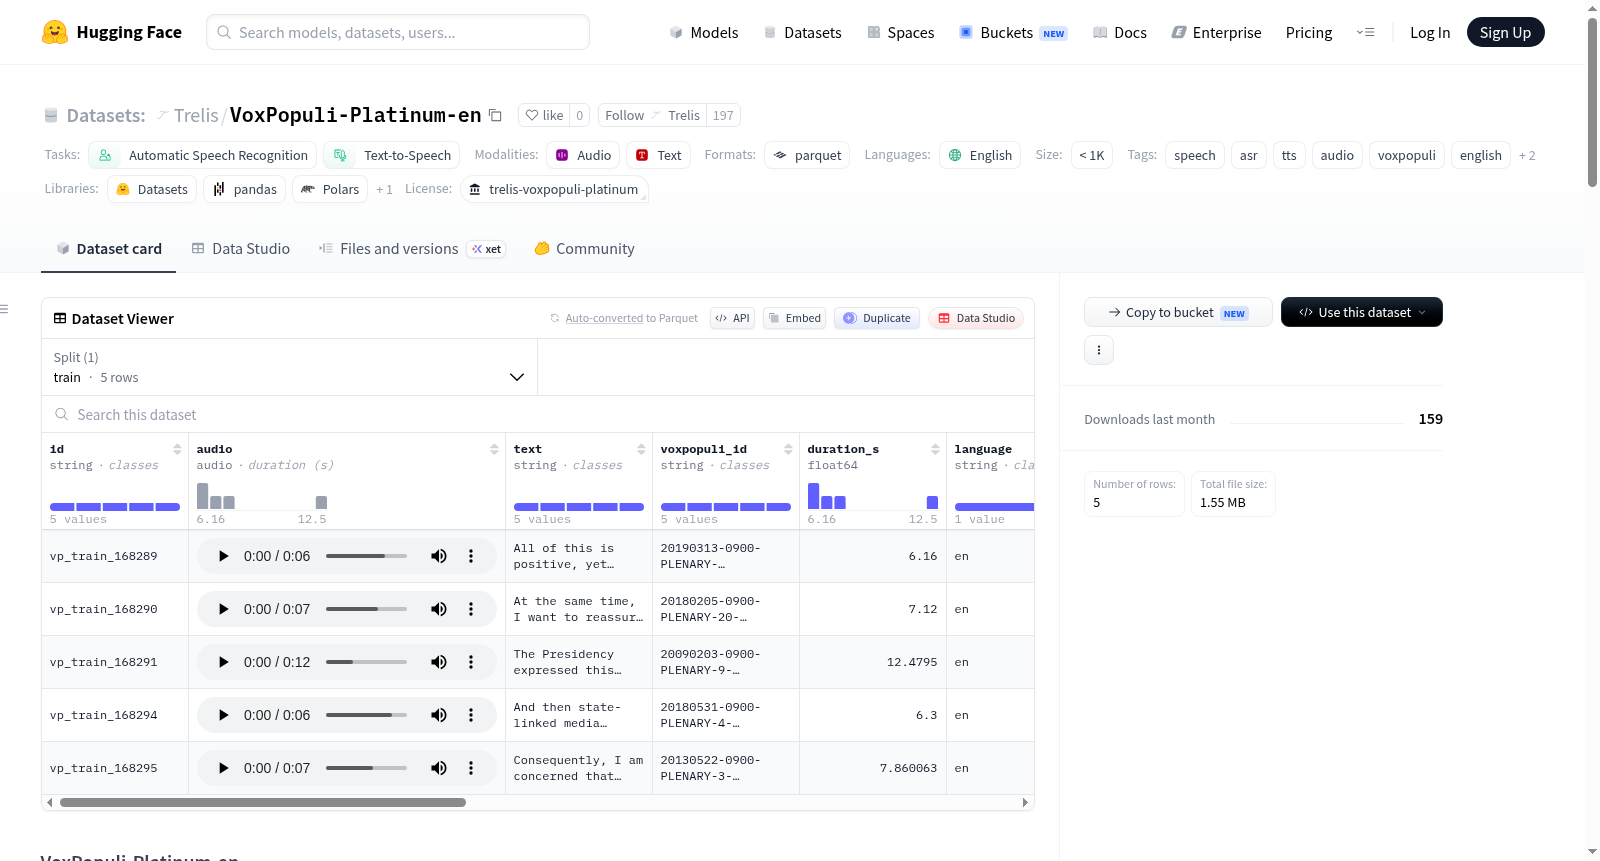Expand the left sidebar toggle icon

(5, 309)
